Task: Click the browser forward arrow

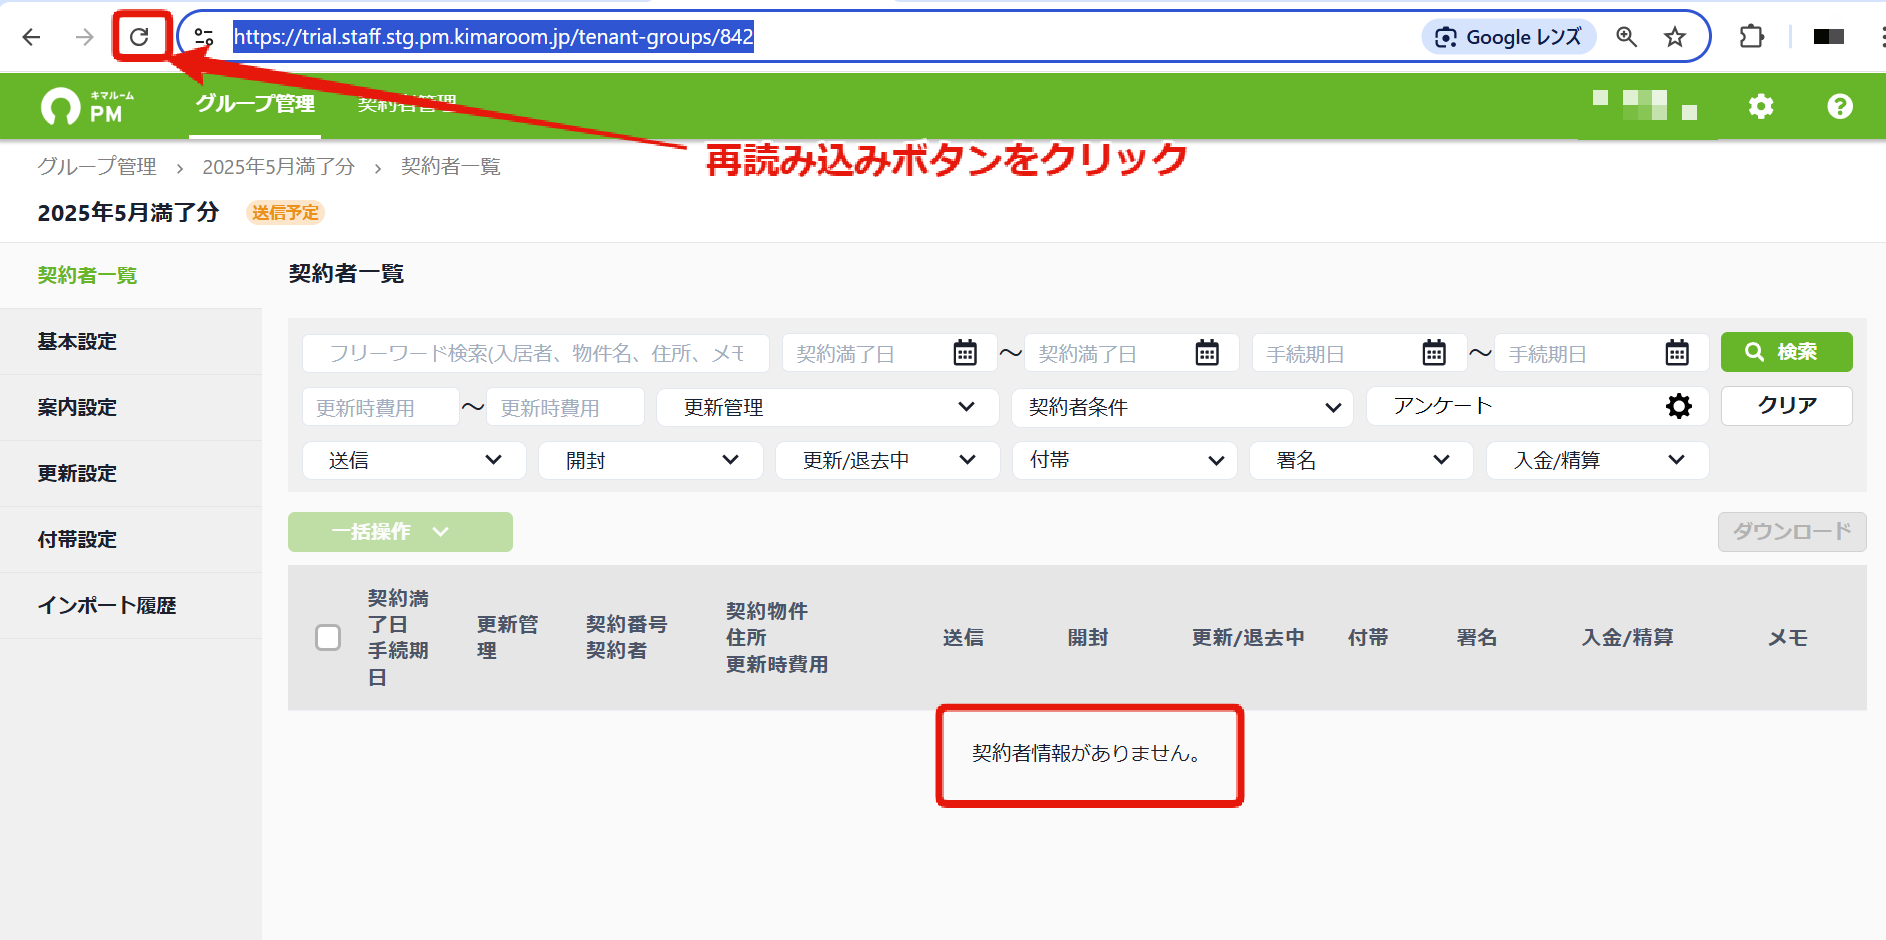Action: click(x=85, y=37)
